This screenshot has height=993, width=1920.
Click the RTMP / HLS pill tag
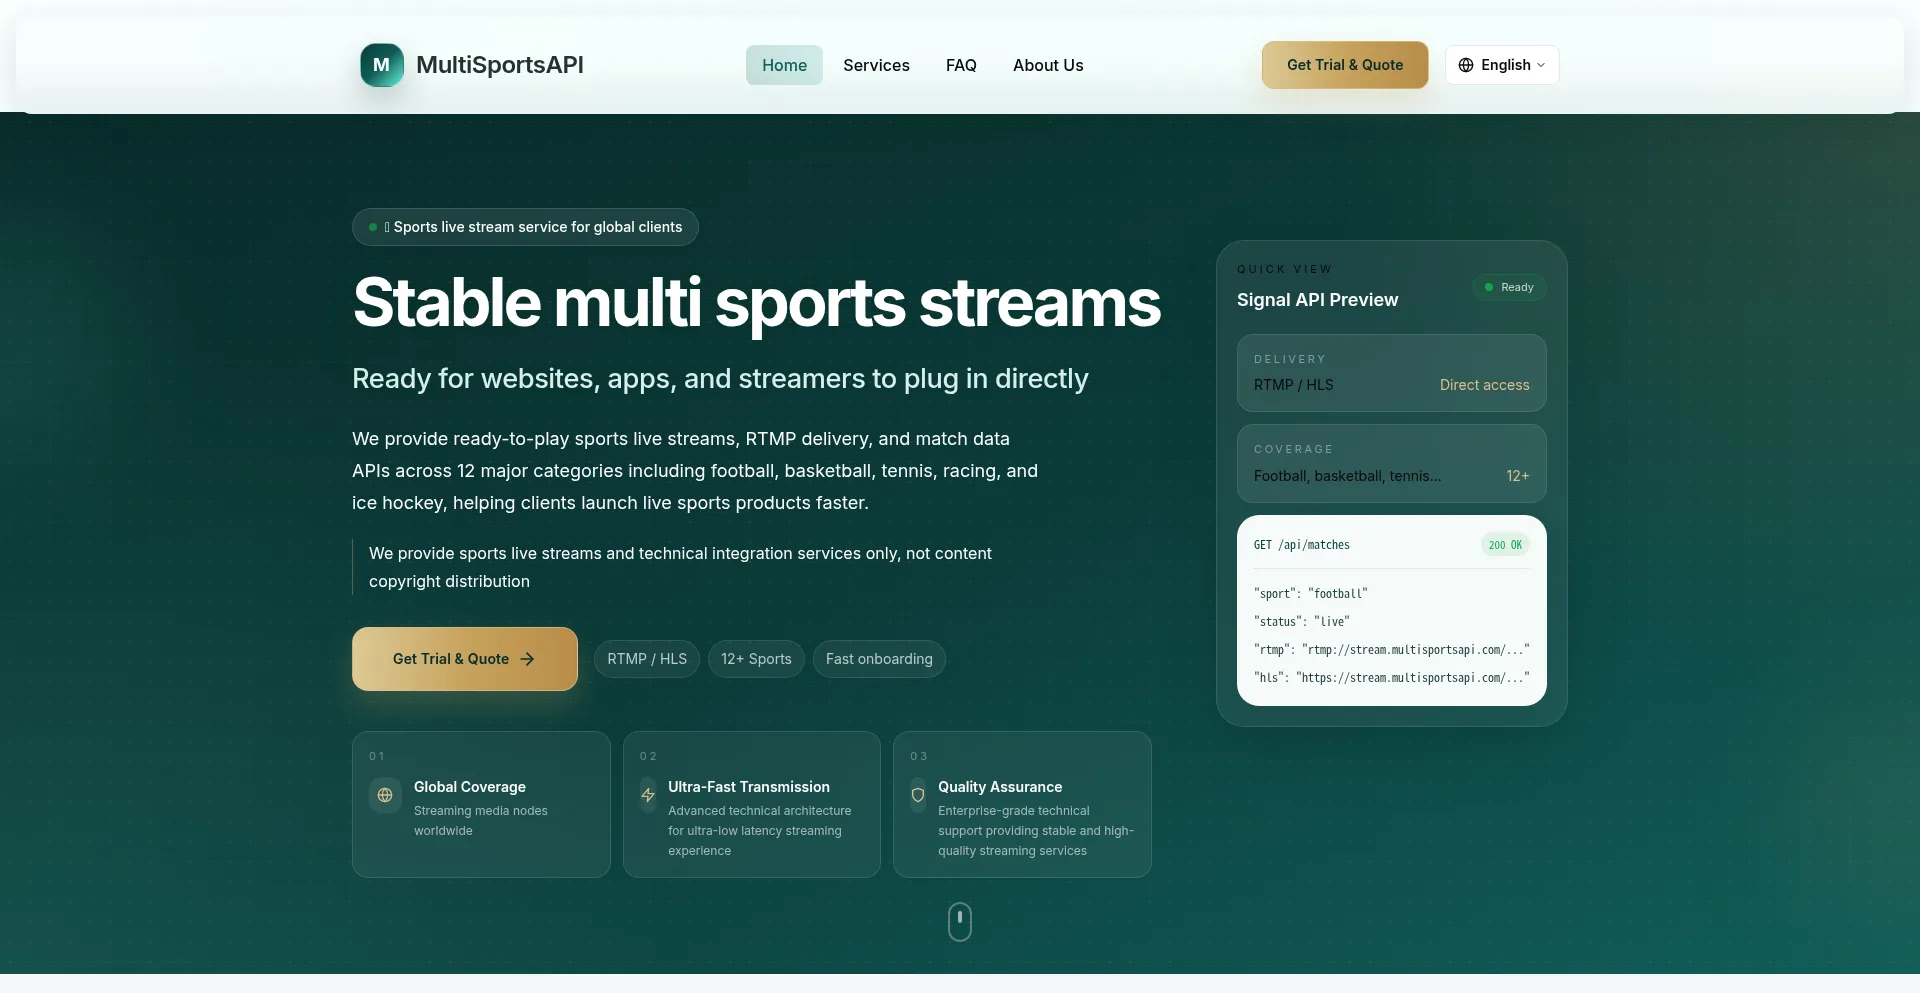(x=647, y=659)
